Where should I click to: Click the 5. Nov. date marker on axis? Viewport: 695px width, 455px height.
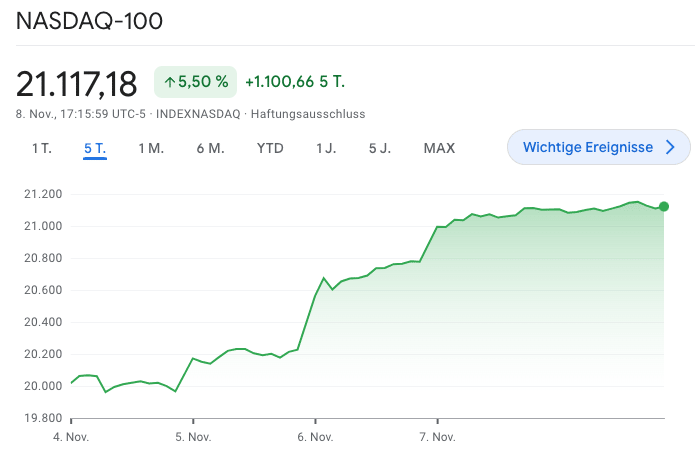[193, 437]
